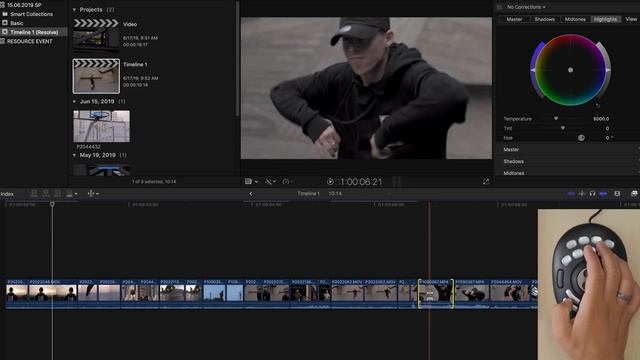Switch to the Shadows color wheel tab

(544, 19)
